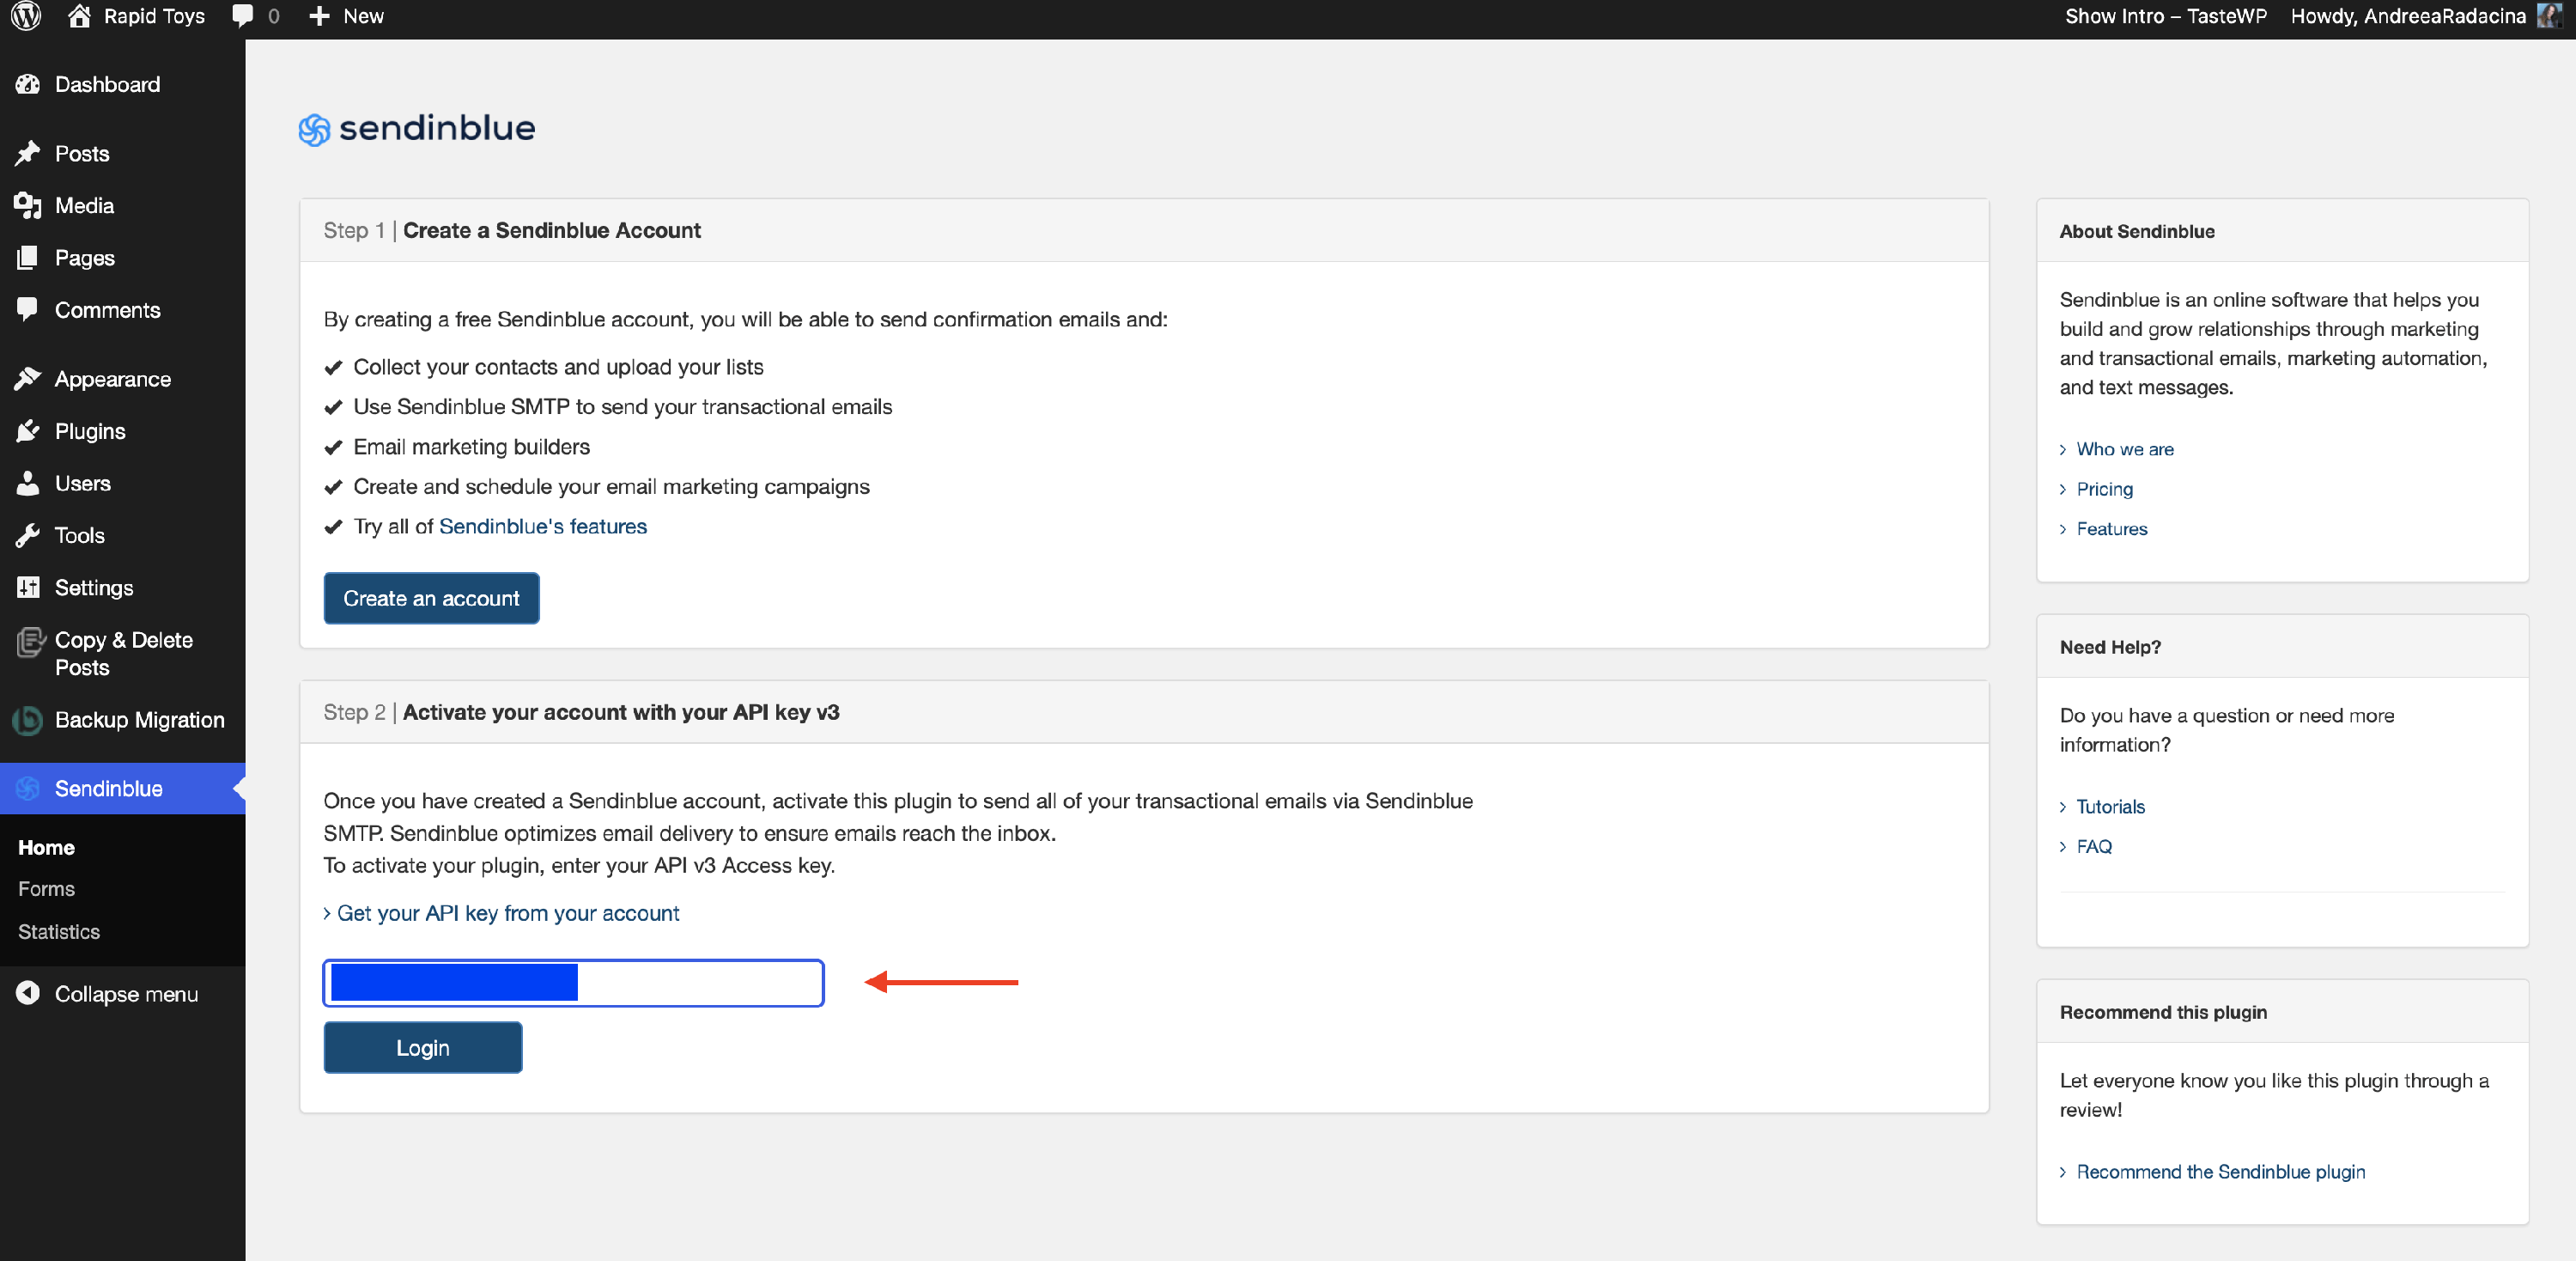The height and width of the screenshot is (1261, 2576).
Task: Open the Rapid Toys home icon
Action: (x=80, y=16)
